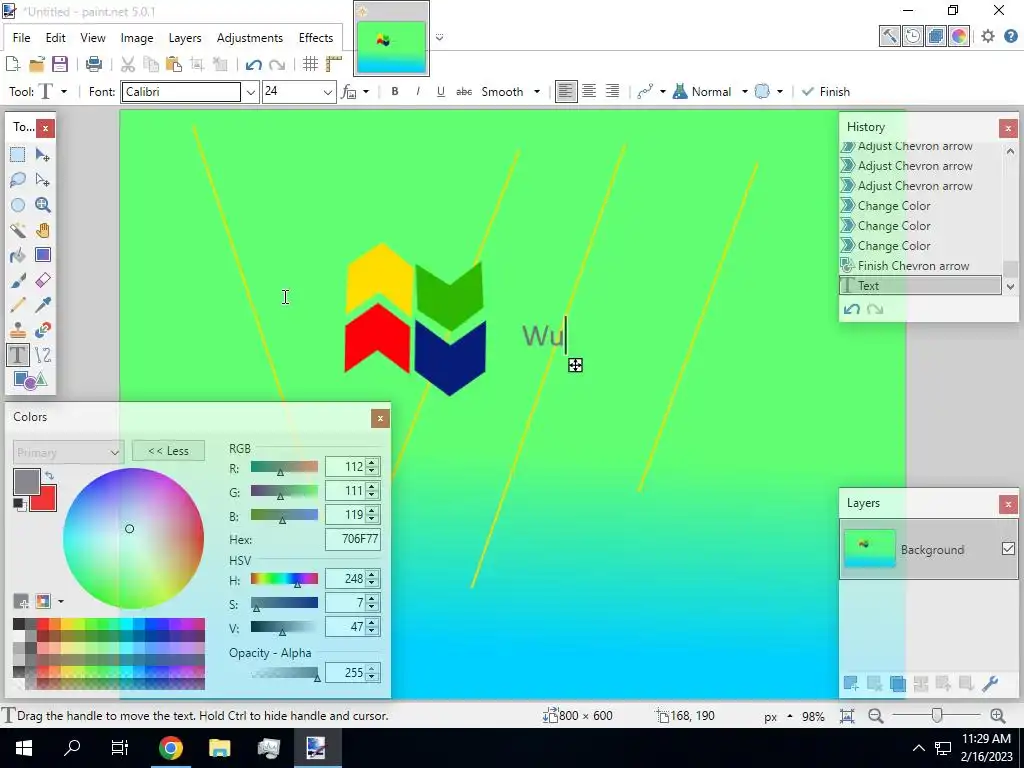Image resolution: width=1024 pixels, height=768 pixels.
Task: Select the Rectangle Select tool
Action: pos(18,155)
